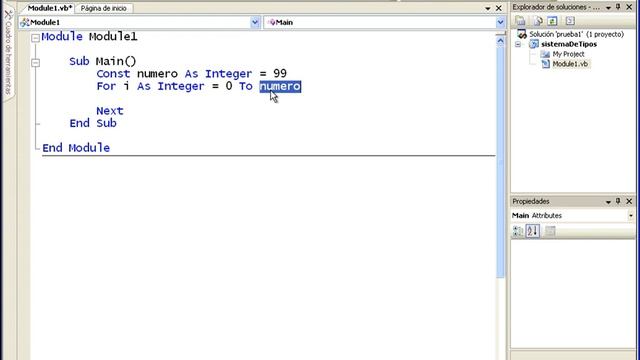Click the To keyword in For loop
This screenshot has height=360, width=640.
tap(246, 86)
